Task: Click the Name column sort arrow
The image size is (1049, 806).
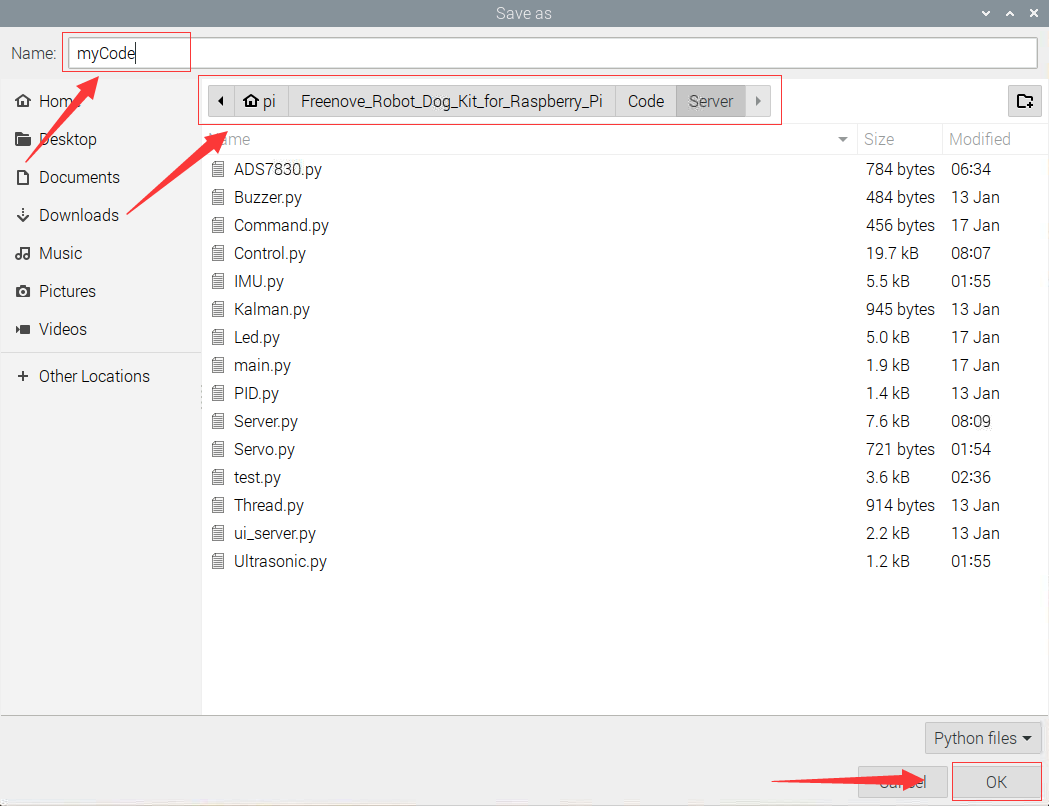Action: [843, 139]
